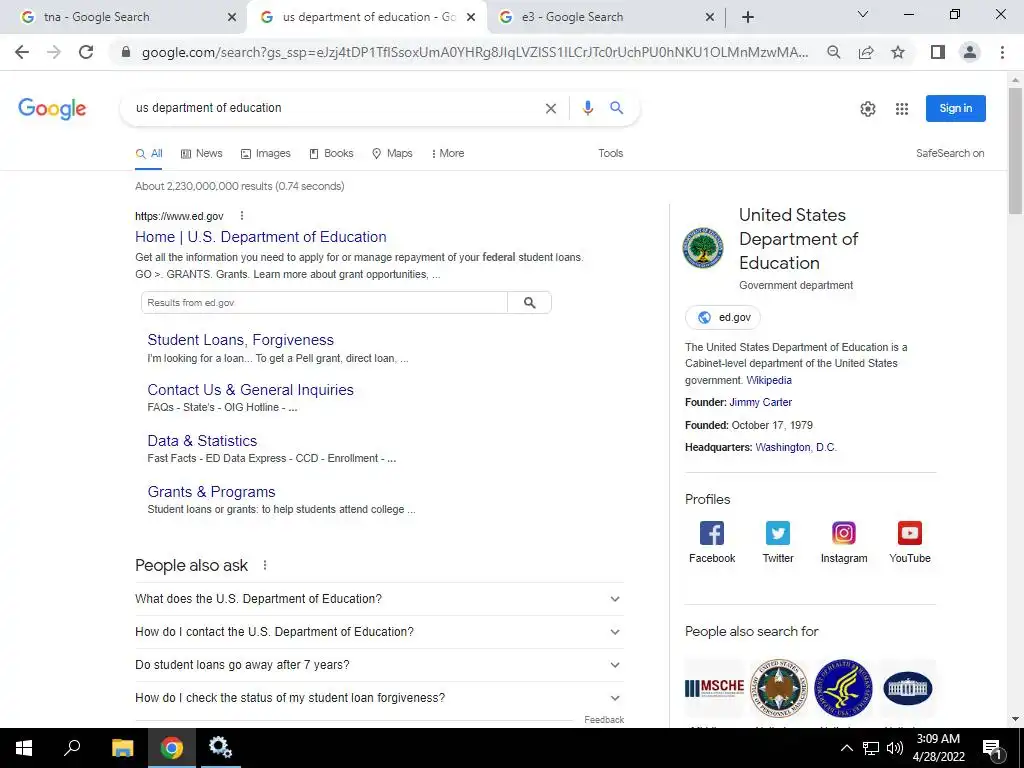The height and width of the screenshot is (768, 1024).
Task: Open the 'Grants & Programs' sitelink
Action: coord(211,492)
